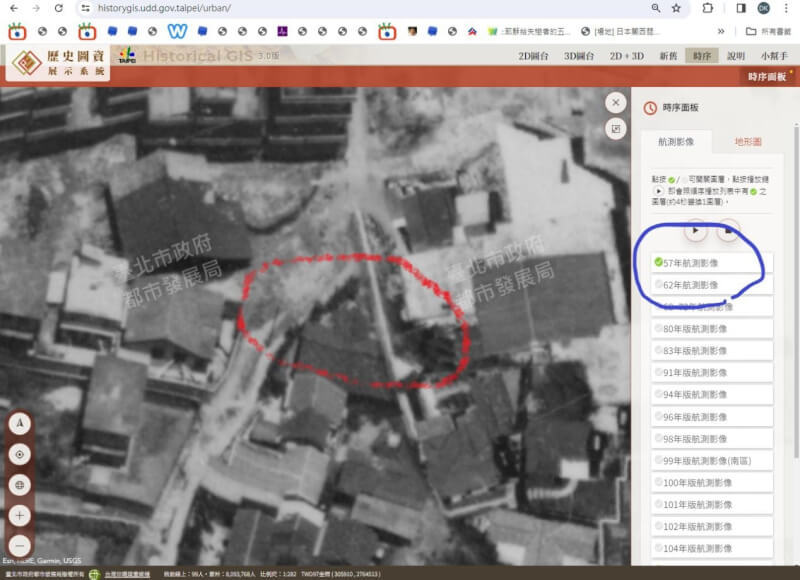Switch to the 地形圖 tab
This screenshot has height=580, width=800.
coord(747,142)
